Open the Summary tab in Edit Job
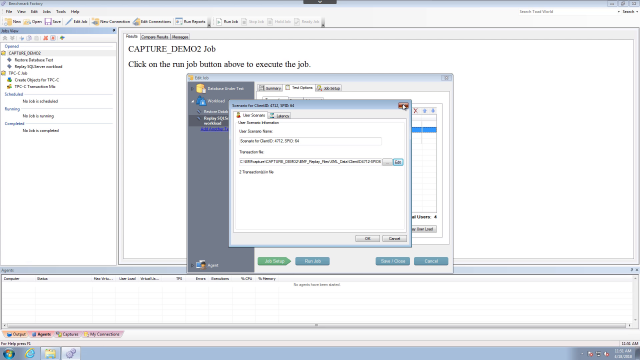Screen dimensions: 640x360 coord(270,88)
